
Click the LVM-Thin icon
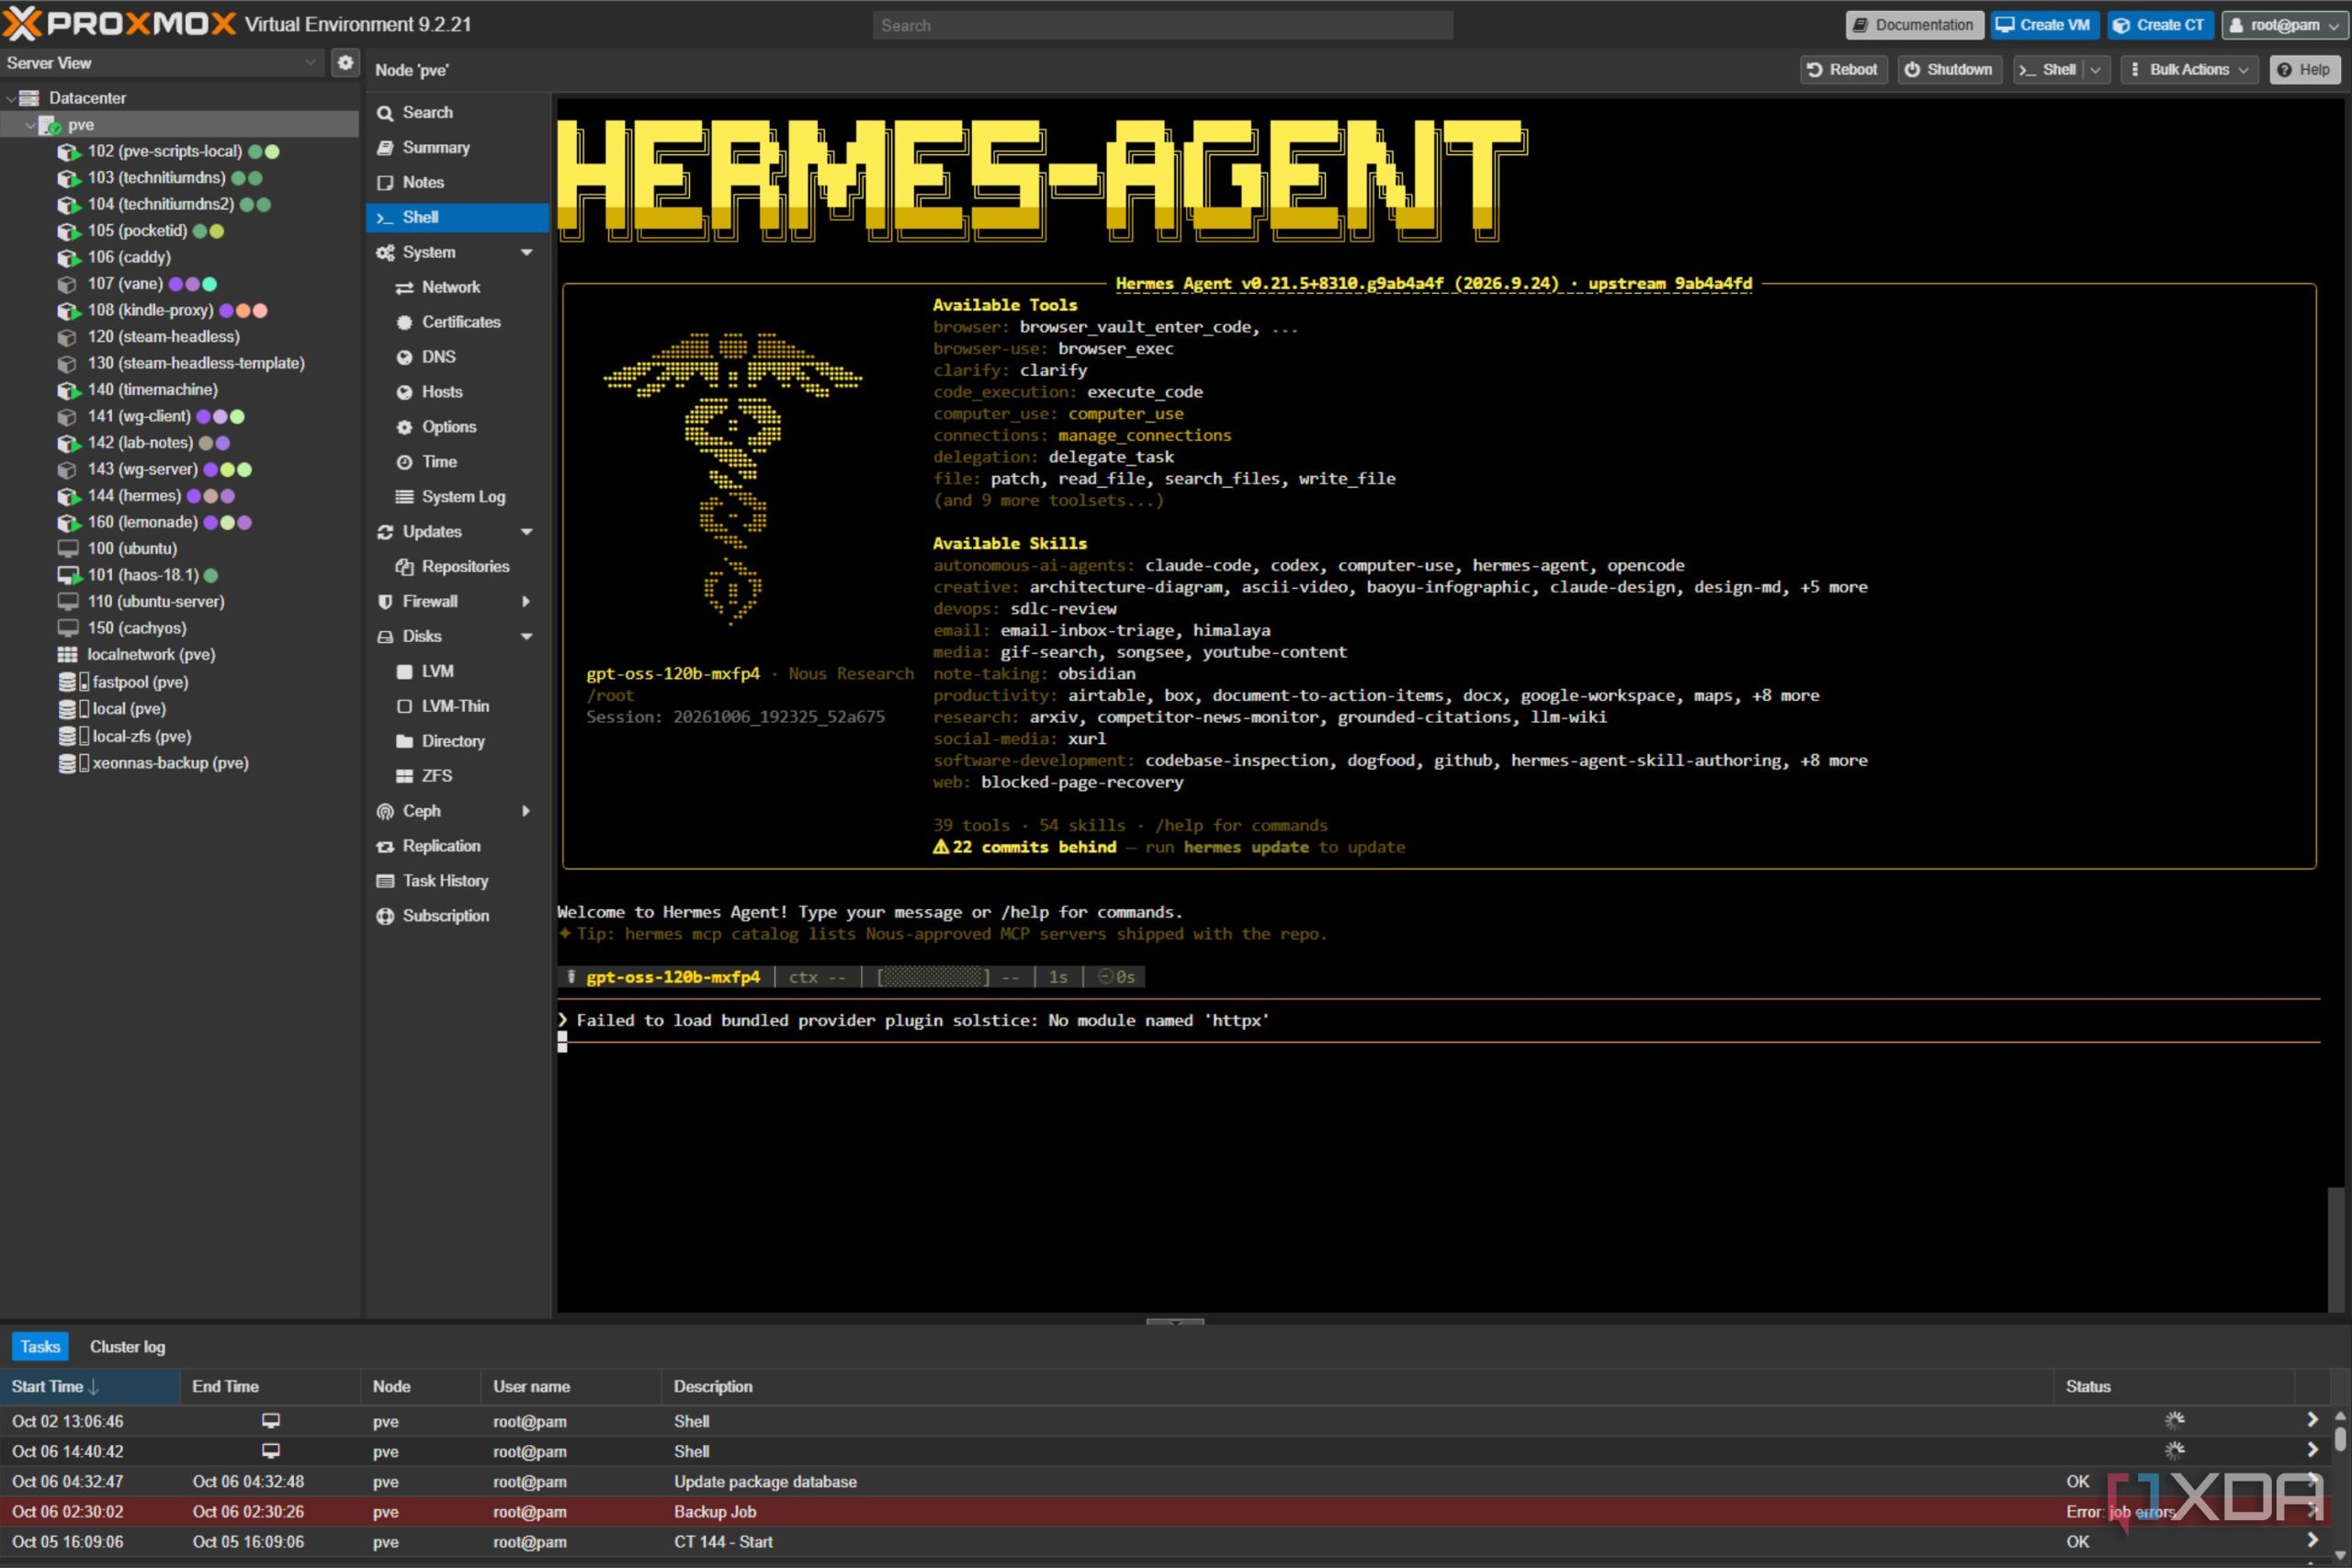click(x=404, y=707)
